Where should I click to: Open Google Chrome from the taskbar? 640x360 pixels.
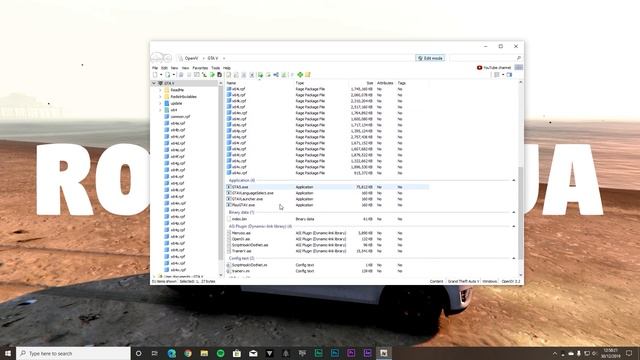click(188, 353)
